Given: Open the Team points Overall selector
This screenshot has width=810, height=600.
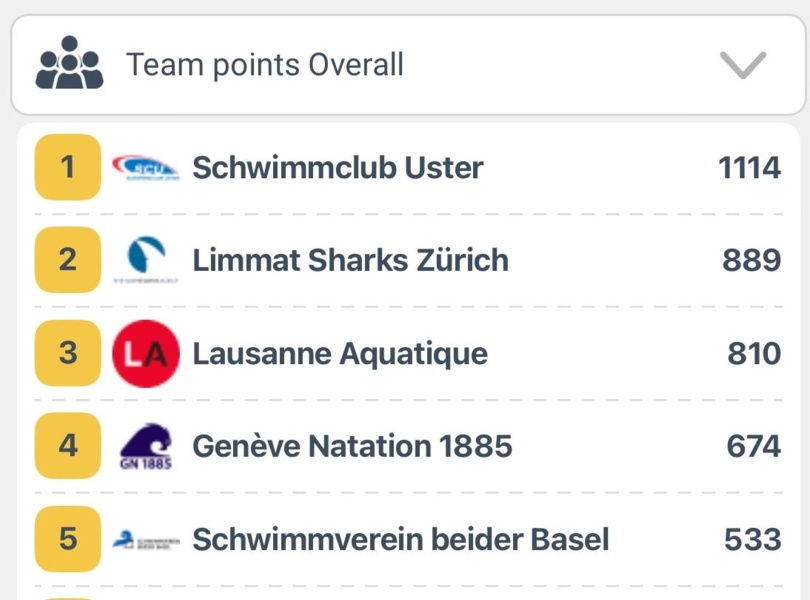Looking at the screenshot, I should click(265, 66).
